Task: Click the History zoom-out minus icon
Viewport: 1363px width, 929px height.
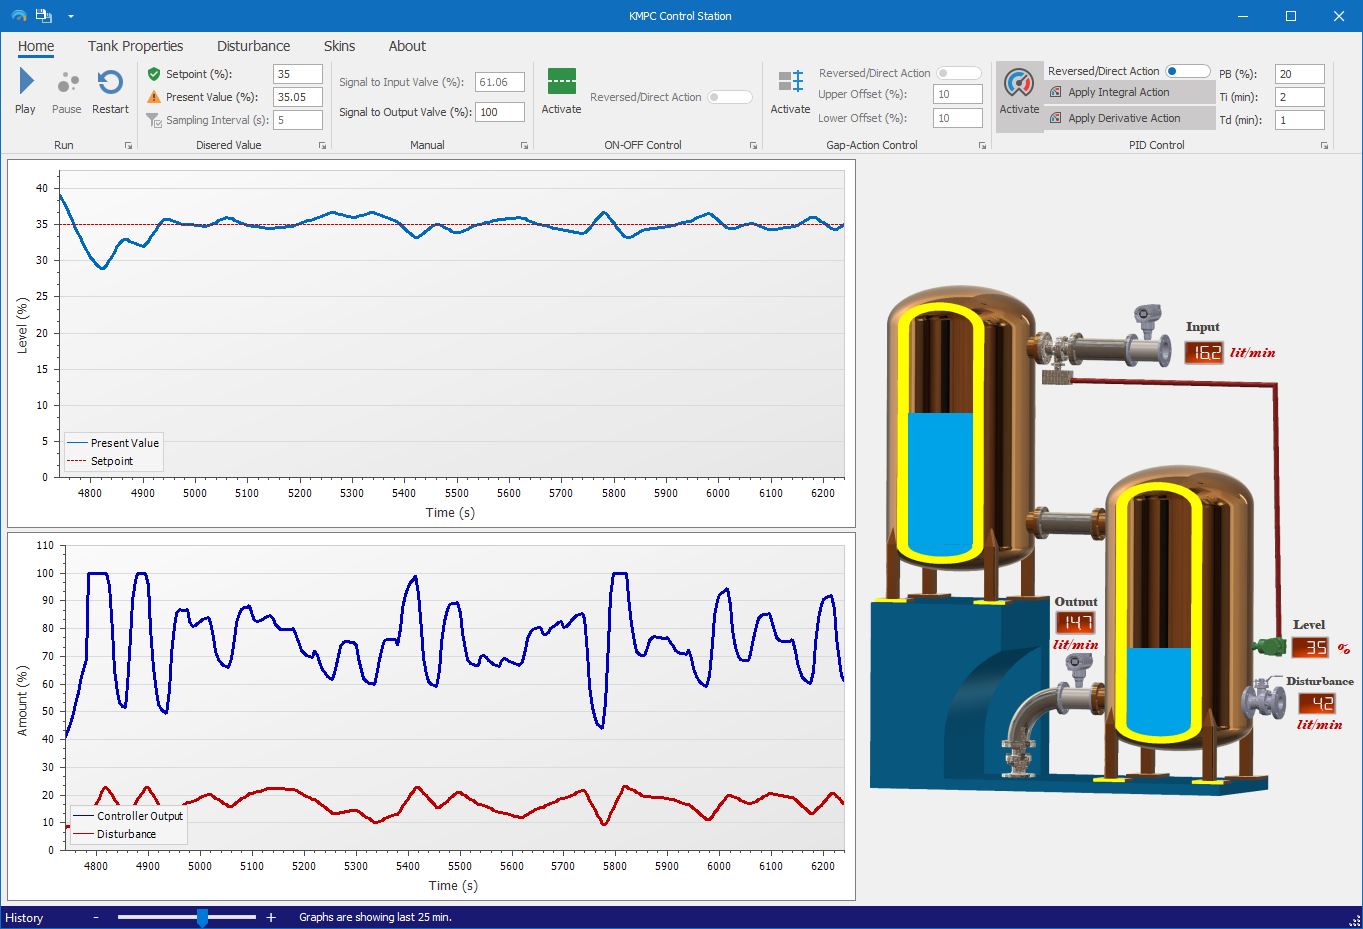Action: [x=96, y=917]
